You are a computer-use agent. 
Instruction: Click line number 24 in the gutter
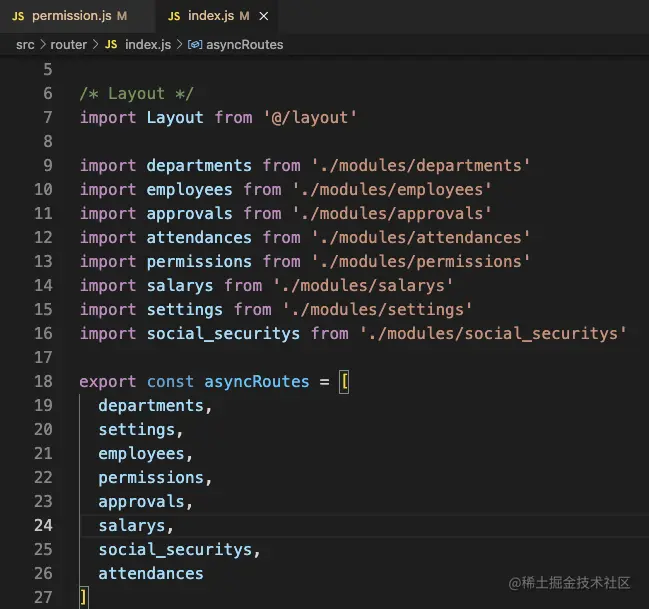43,525
